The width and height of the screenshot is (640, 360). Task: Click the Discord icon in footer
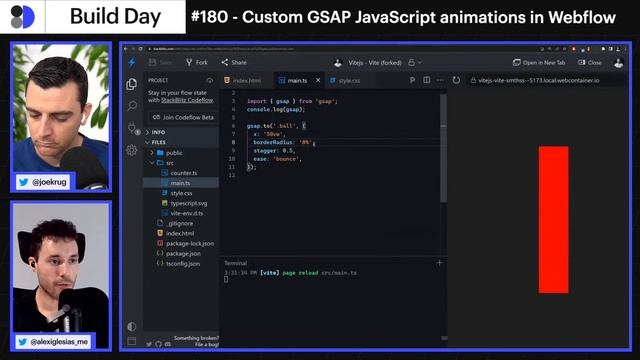[x=168, y=344]
